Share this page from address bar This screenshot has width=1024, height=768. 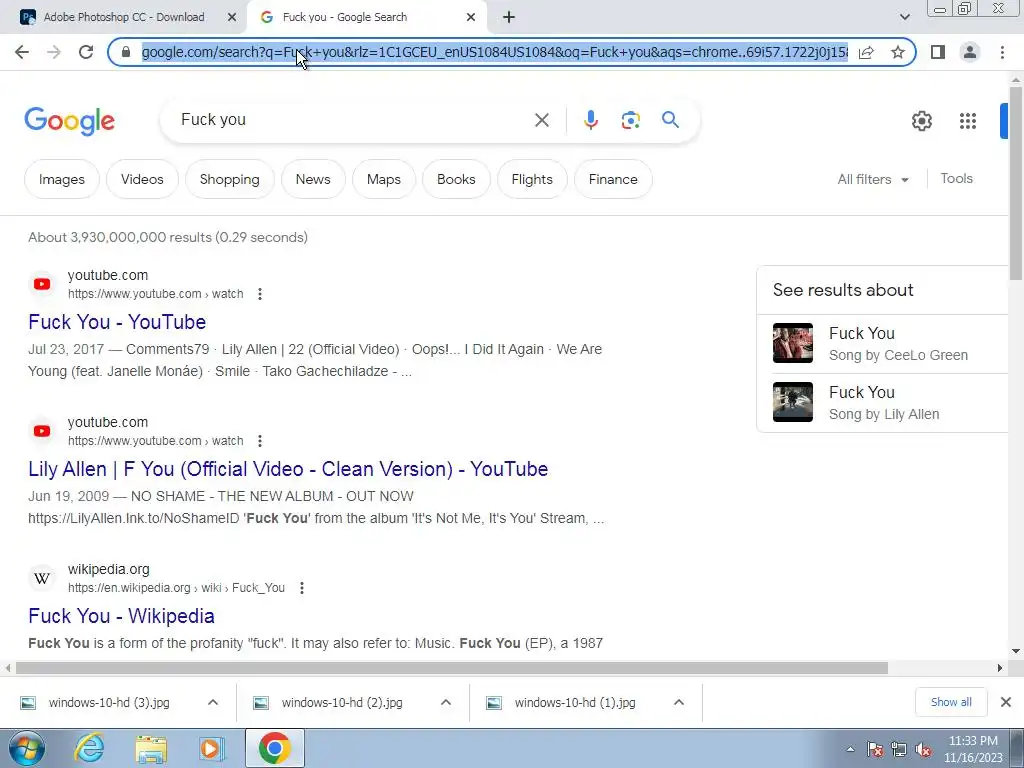866,52
